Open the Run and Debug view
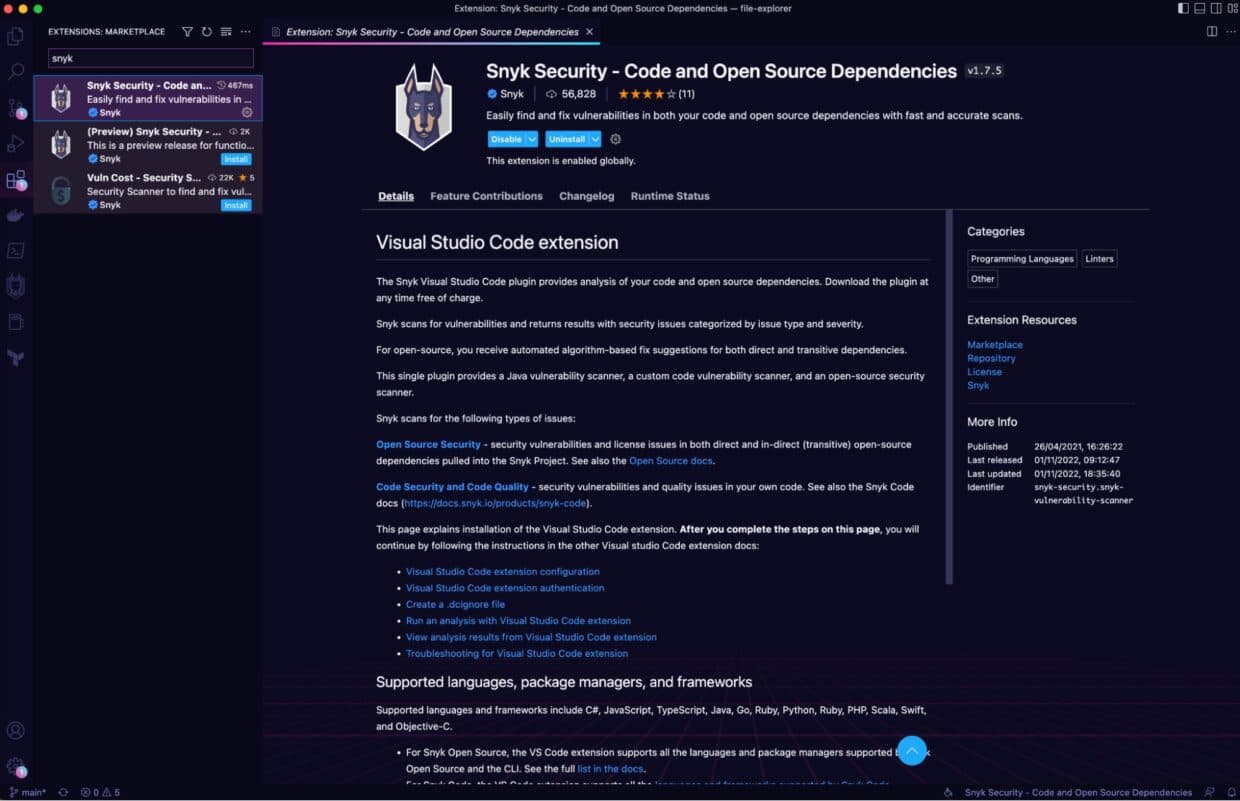The image size is (1240, 801). [x=14, y=143]
